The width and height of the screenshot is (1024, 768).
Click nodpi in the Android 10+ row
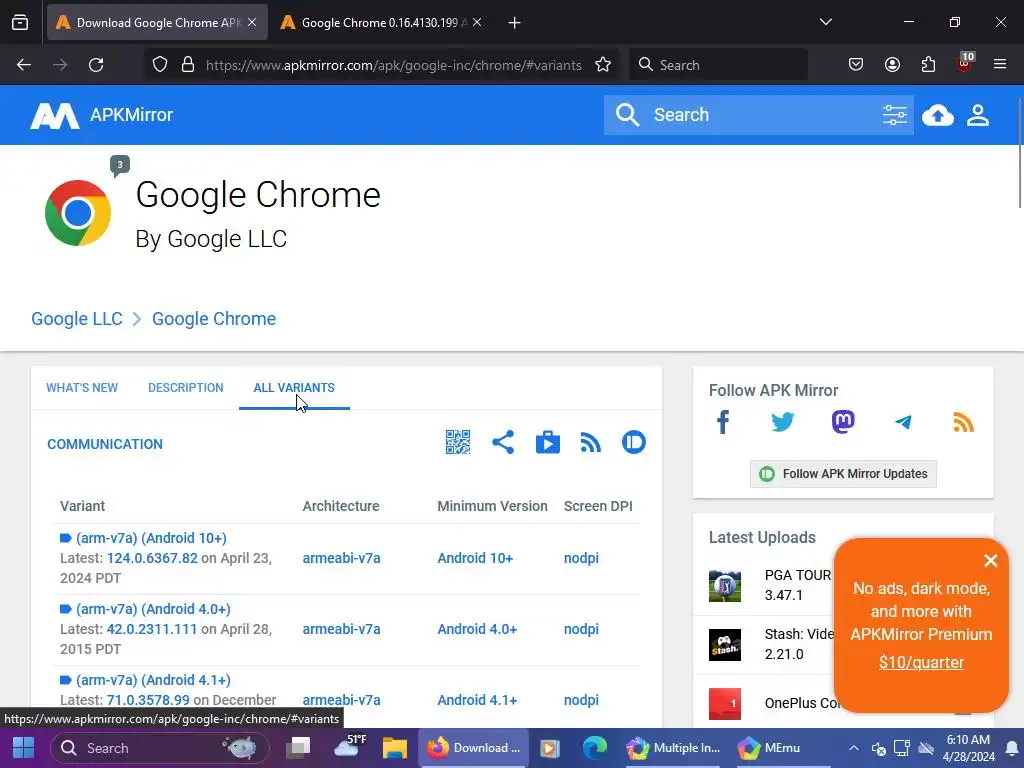click(x=581, y=558)
